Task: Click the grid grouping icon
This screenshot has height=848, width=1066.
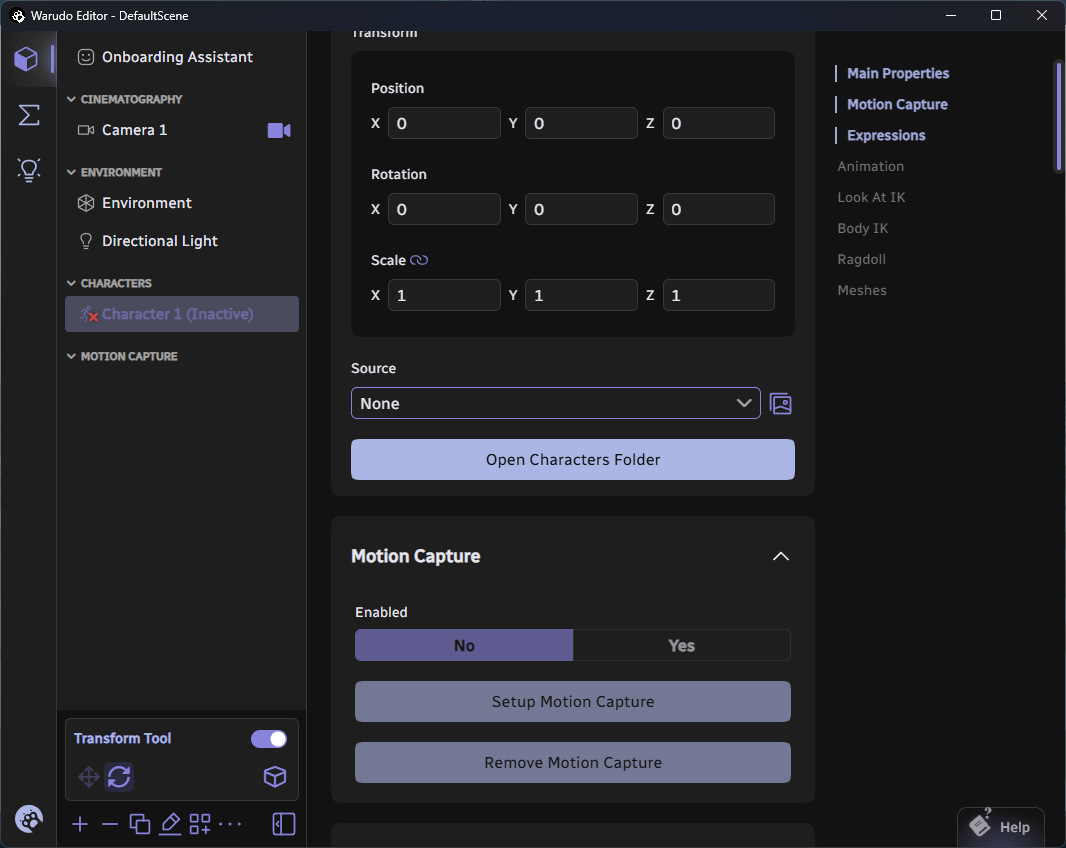Action: [200, 824]
